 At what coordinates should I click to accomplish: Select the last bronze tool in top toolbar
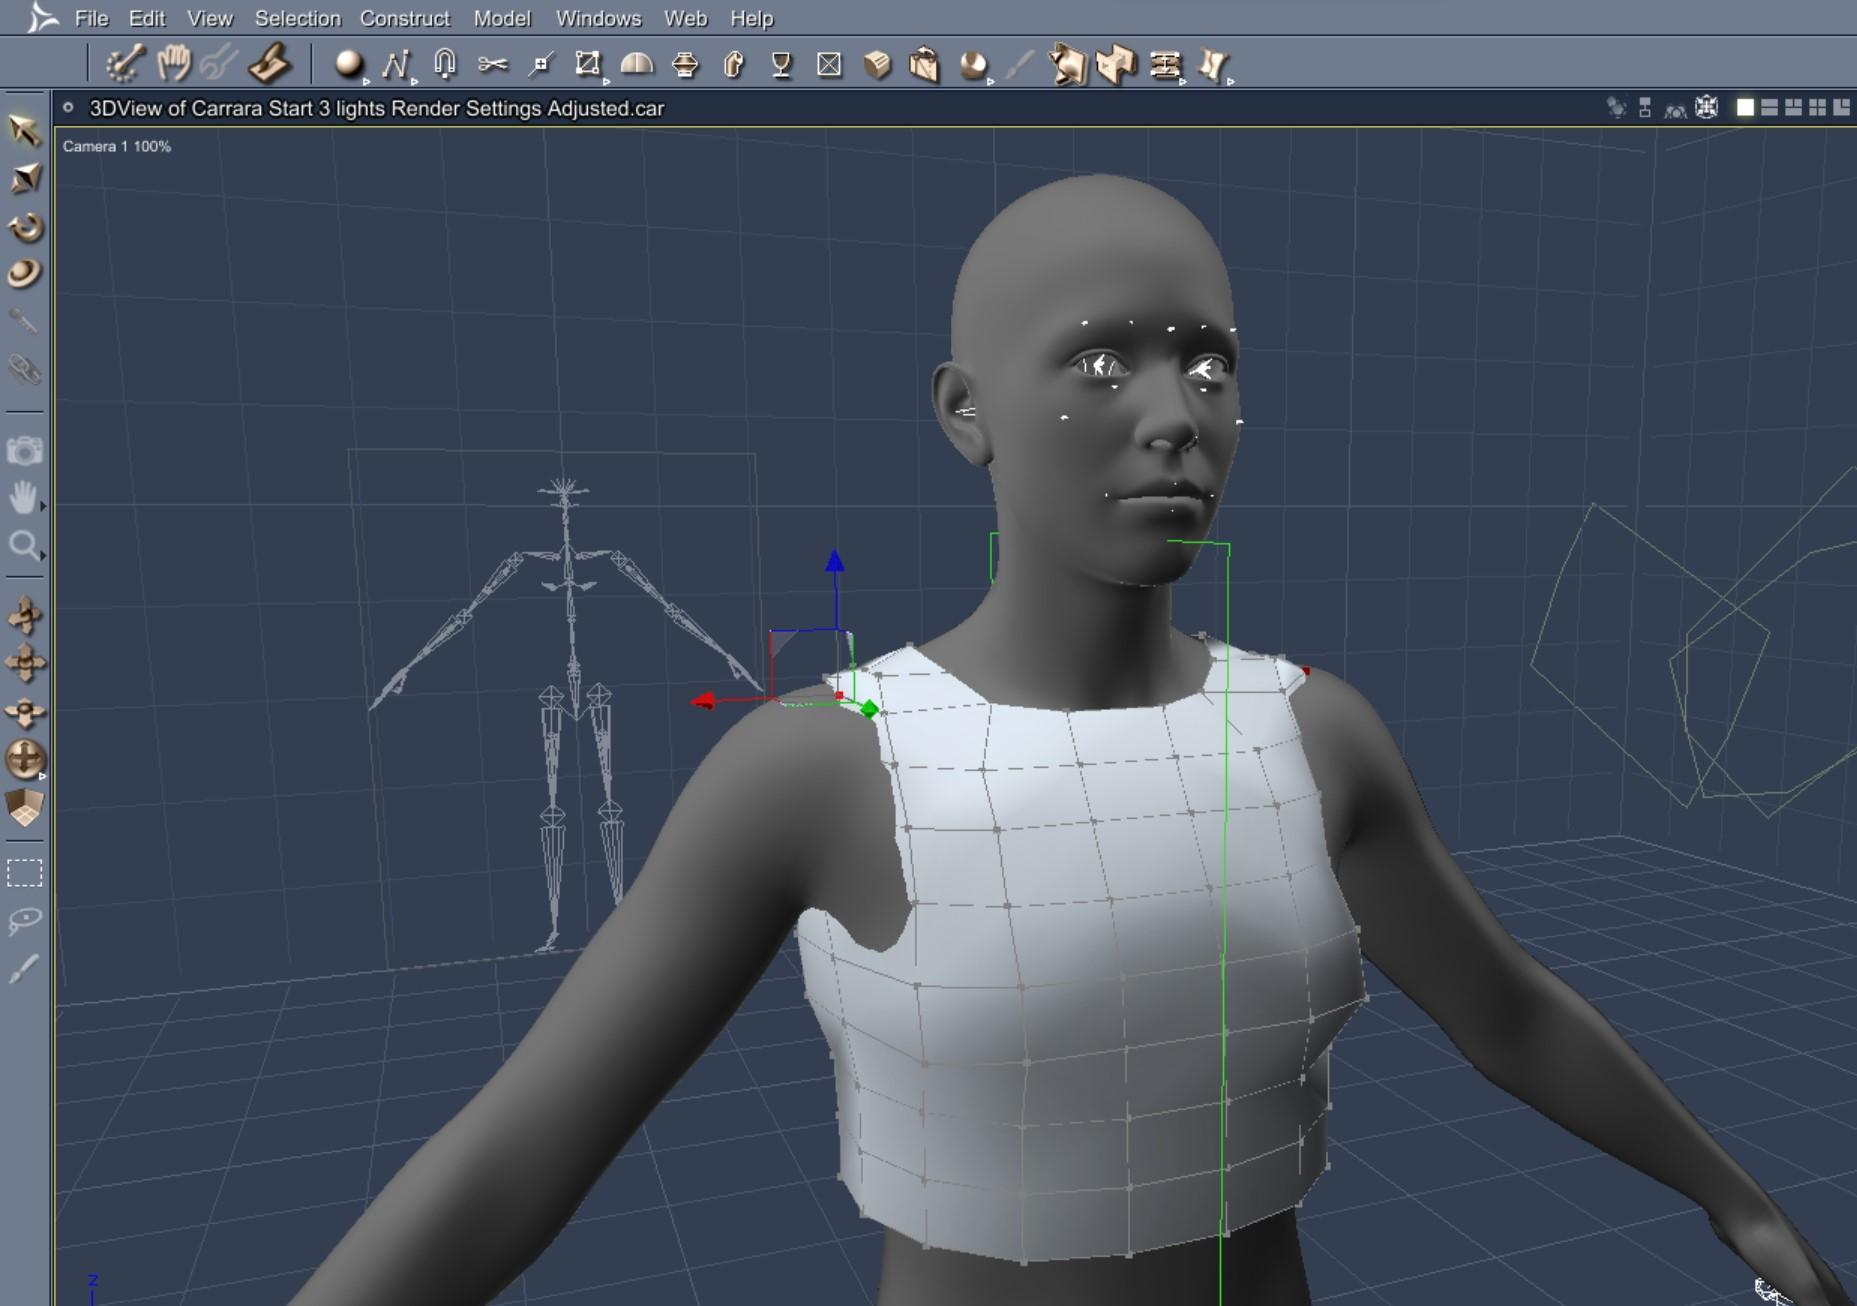[1212, 65]
